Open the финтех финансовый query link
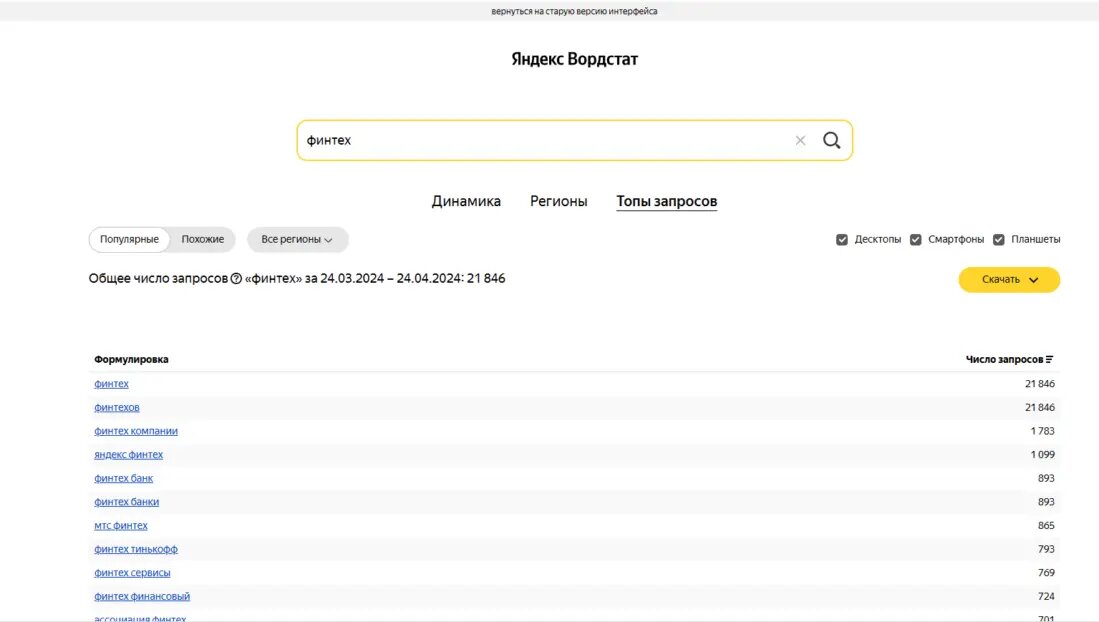This screenshot has height=622, width=1099. point(142,596)
